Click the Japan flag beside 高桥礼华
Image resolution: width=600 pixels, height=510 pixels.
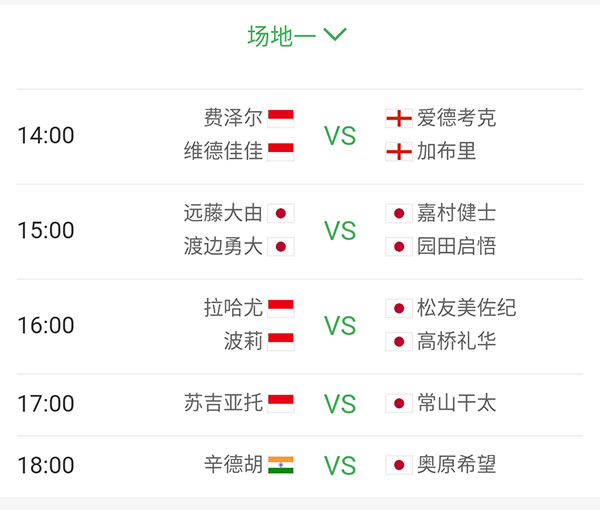click(399, 342)
